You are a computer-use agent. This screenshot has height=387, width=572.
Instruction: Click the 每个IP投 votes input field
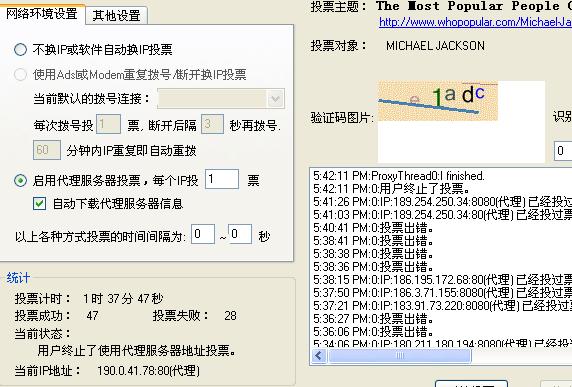pos(222,179)
